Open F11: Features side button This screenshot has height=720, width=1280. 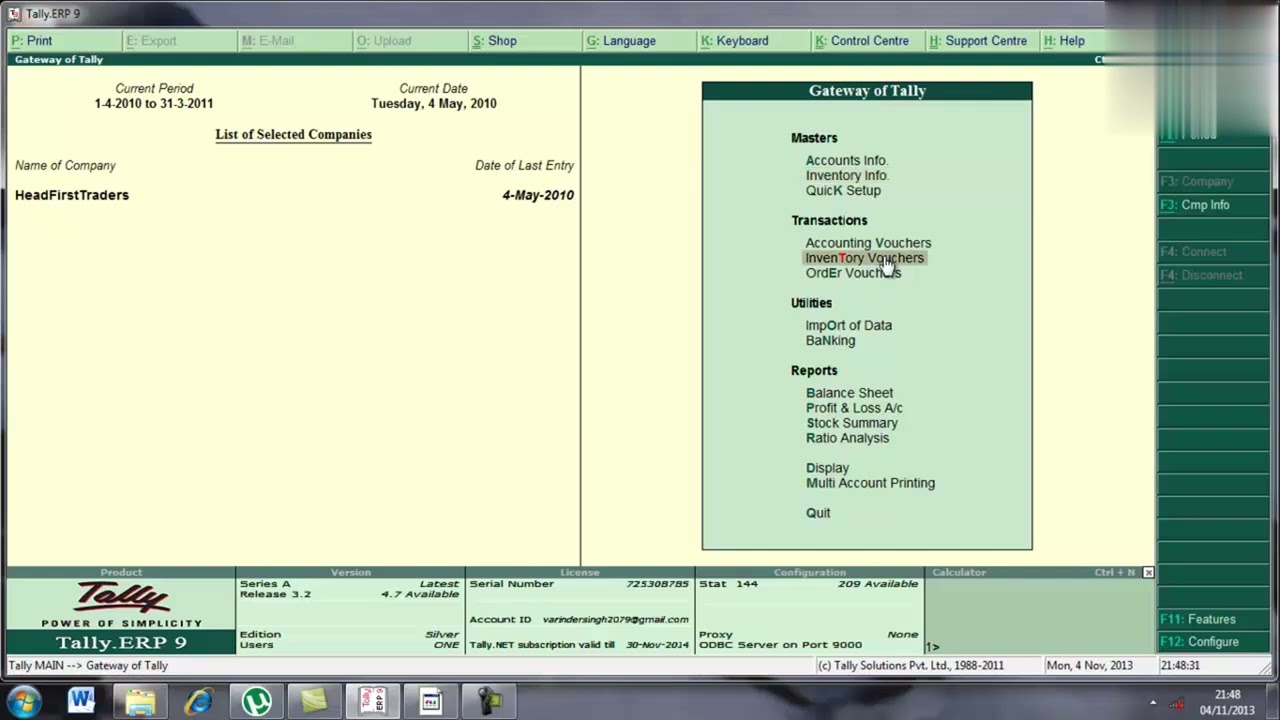tap(1215, 619)
